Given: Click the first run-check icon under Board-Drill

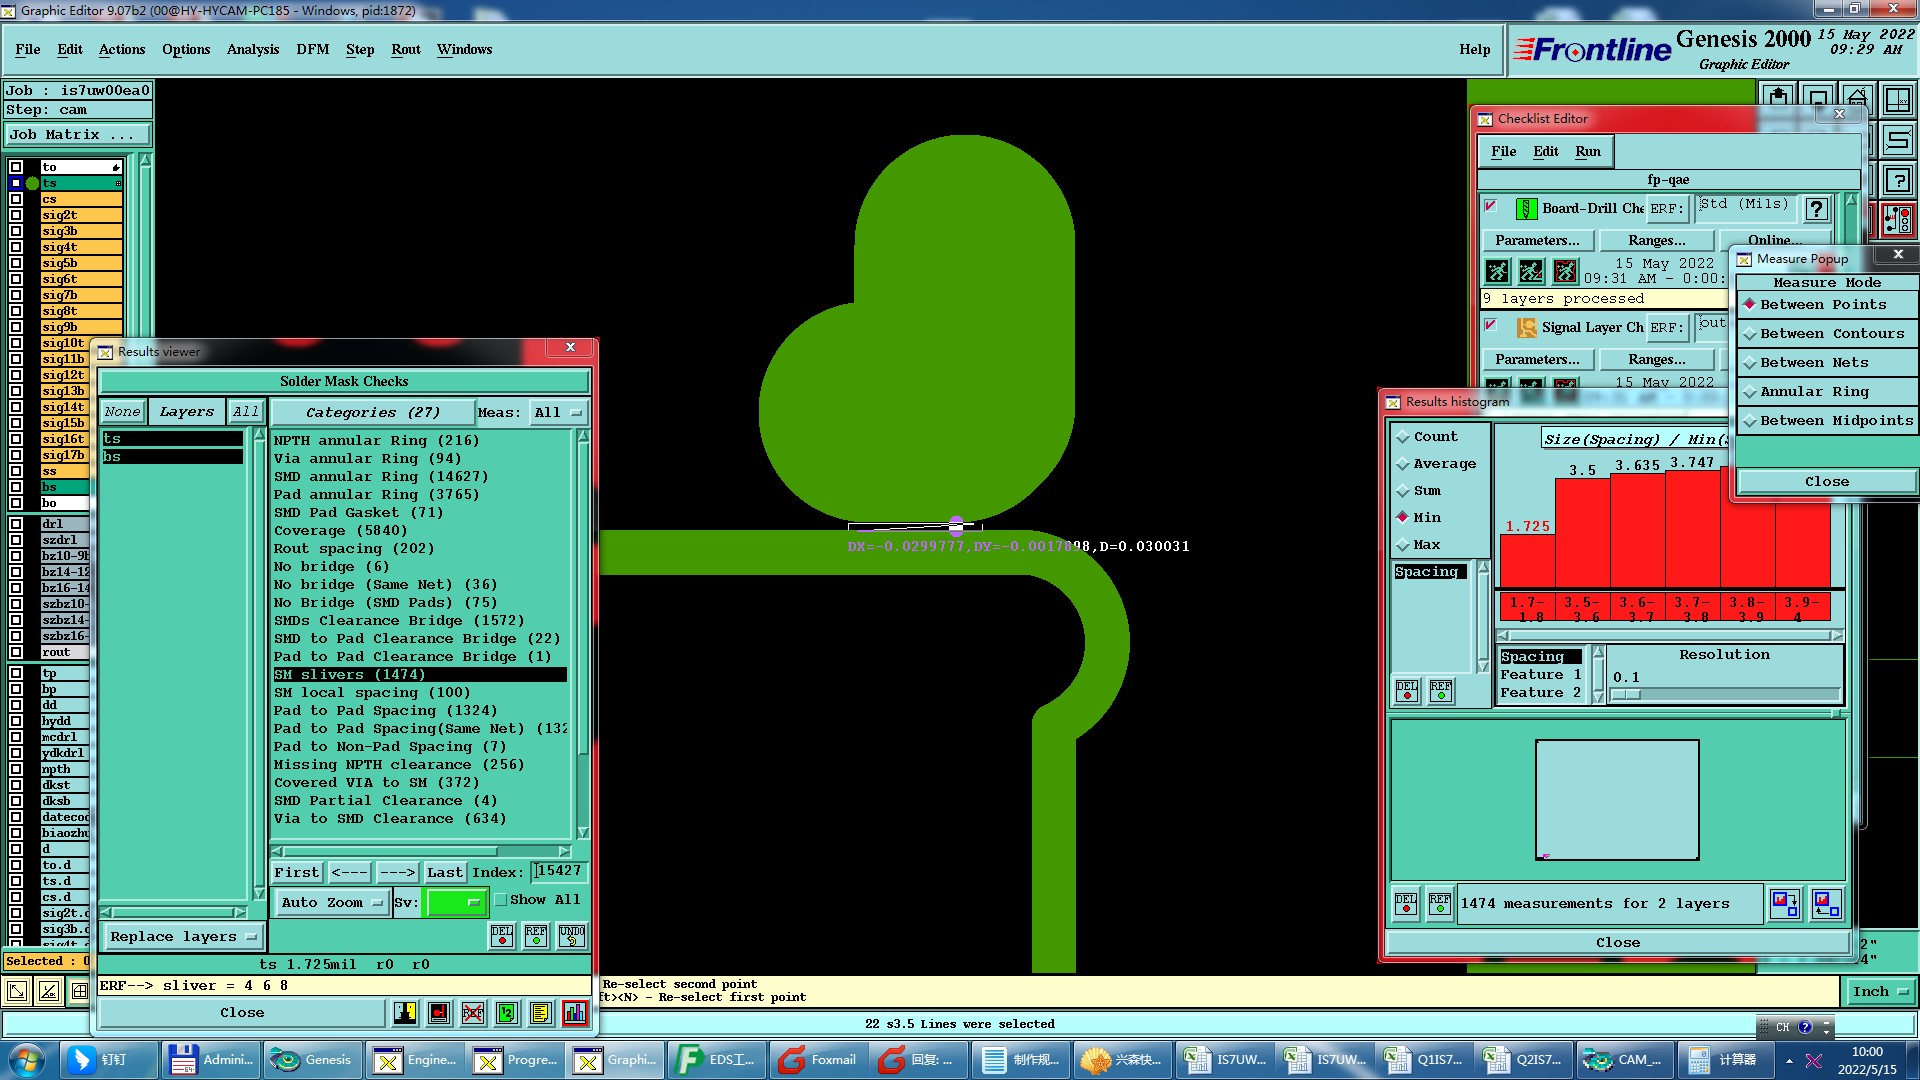Looking at the screenshot, I should (x=1497, y=271).
